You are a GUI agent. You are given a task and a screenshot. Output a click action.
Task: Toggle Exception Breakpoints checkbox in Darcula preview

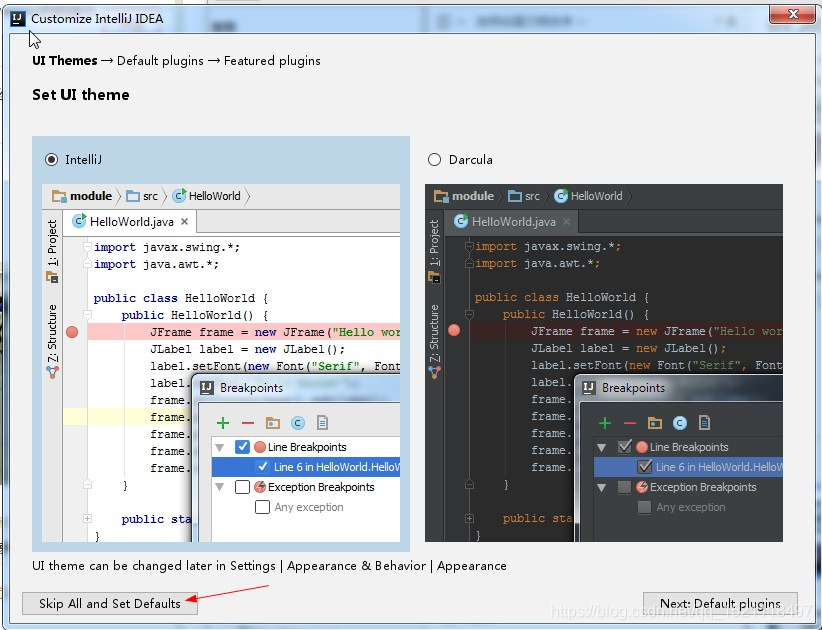[x=624, y=487]
